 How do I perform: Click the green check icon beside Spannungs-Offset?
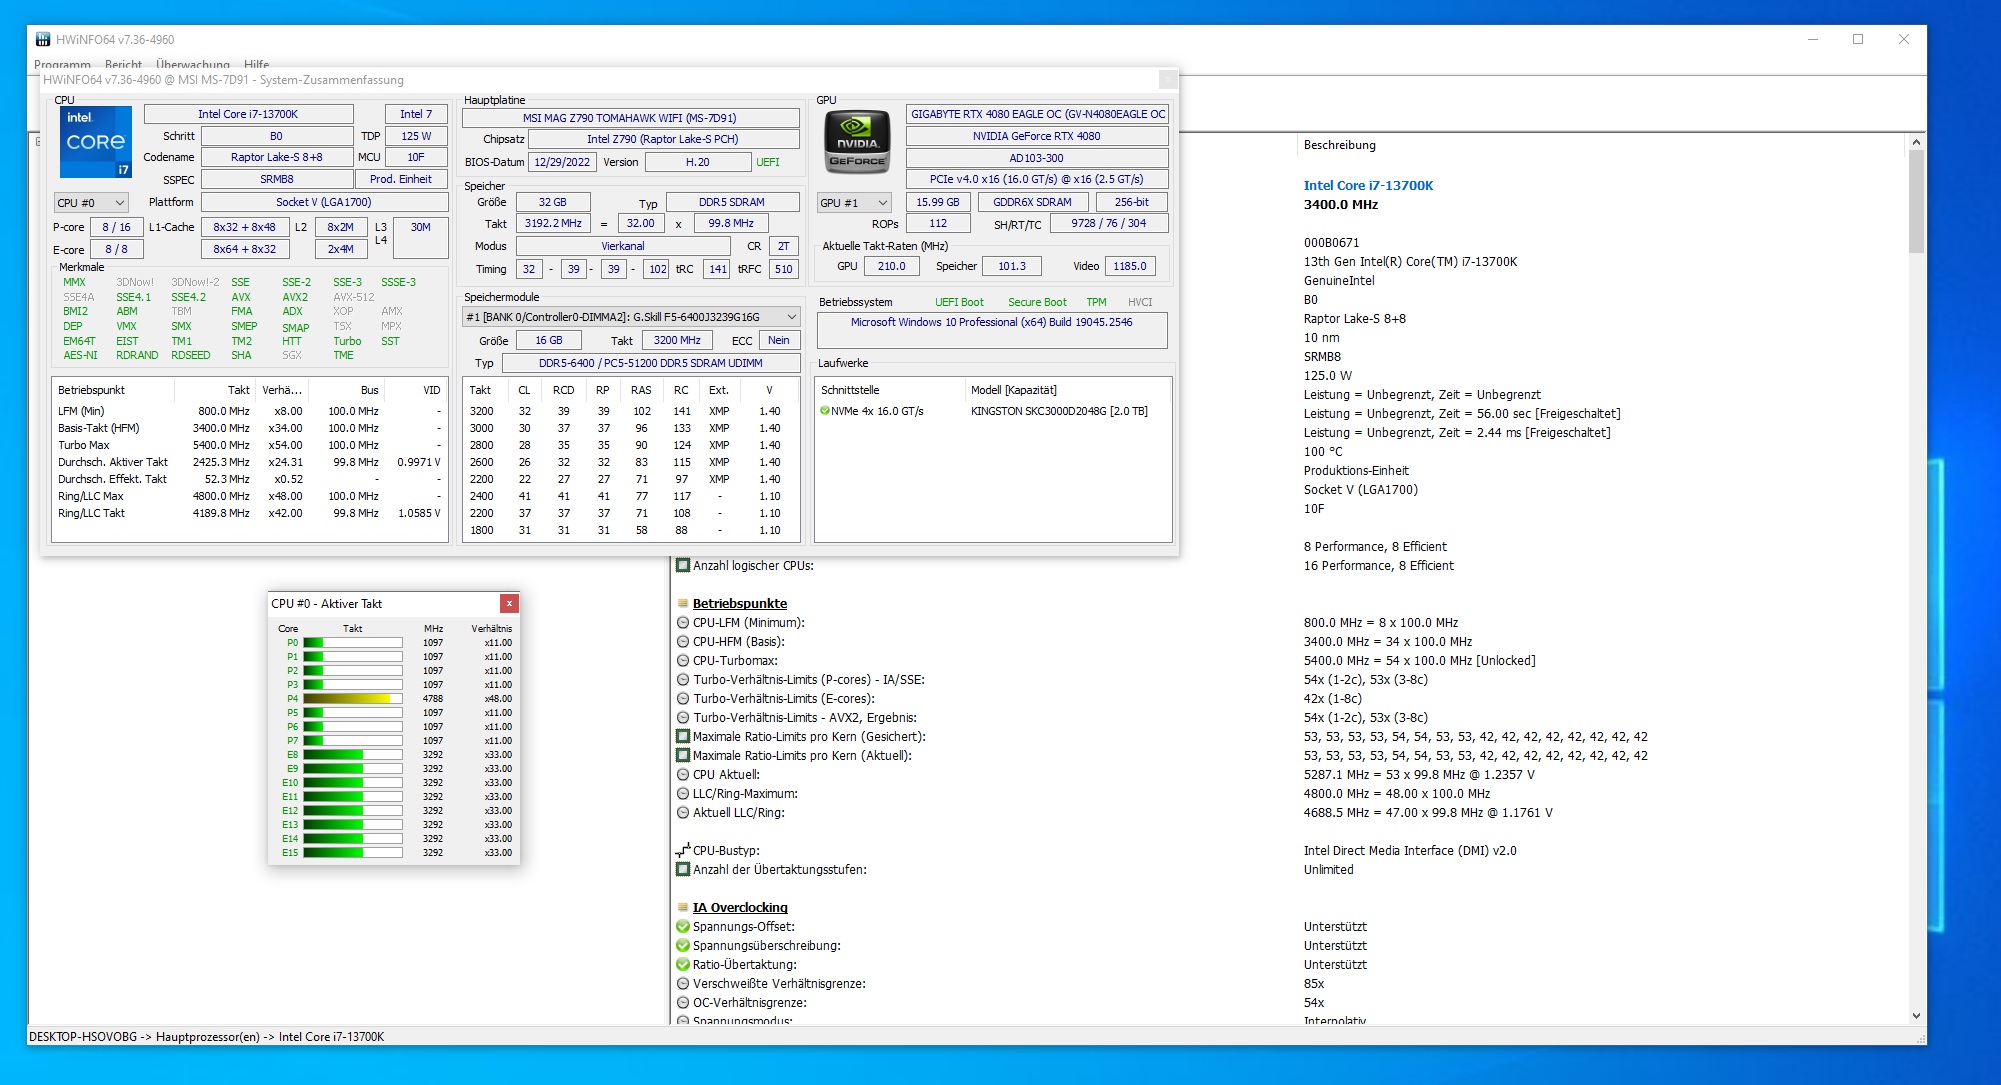[683, 927]
